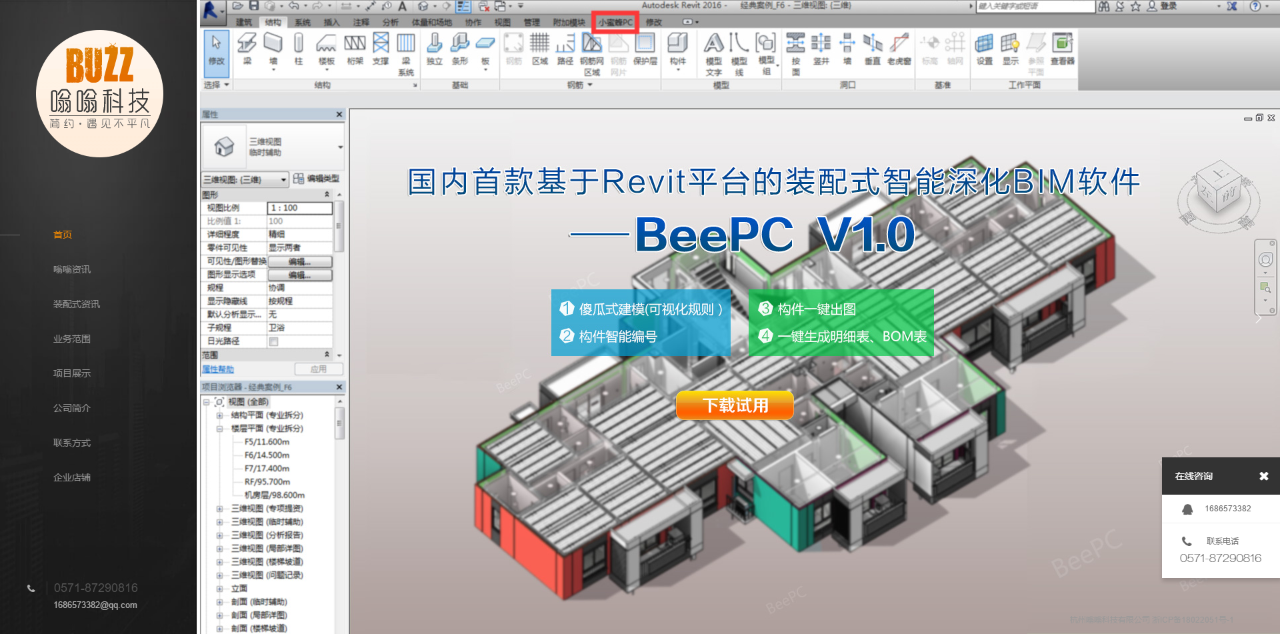Viewport: 1280px width, 634px height.
Task: Open the Revit application menu logo
Action: (x=211, y=11)
